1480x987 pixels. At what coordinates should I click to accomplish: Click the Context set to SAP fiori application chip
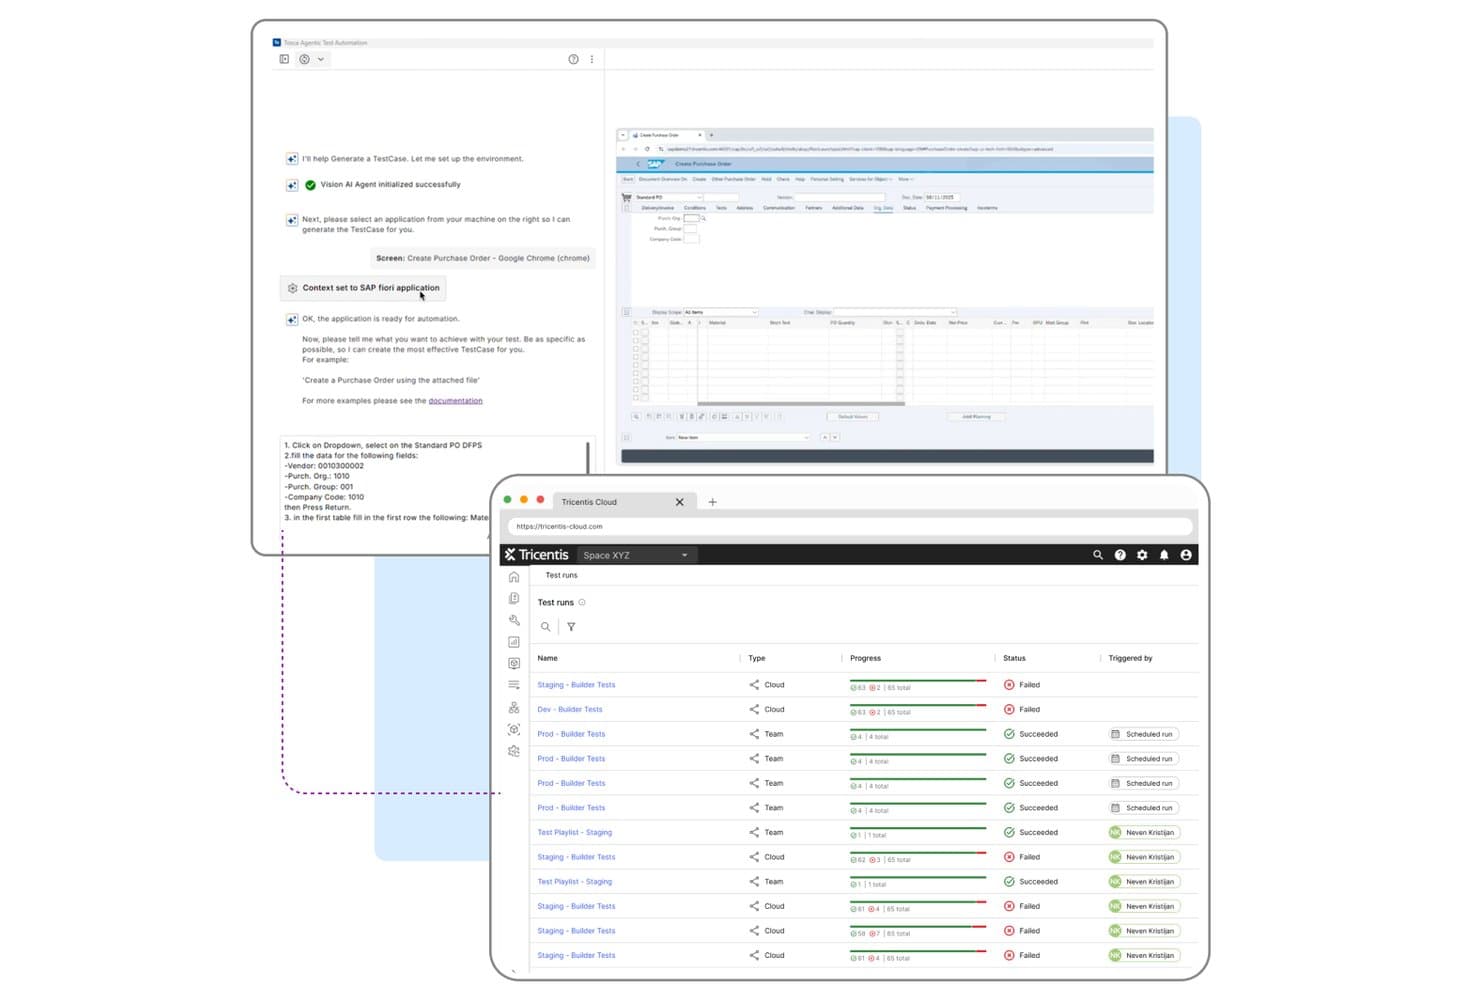(363, 288)
